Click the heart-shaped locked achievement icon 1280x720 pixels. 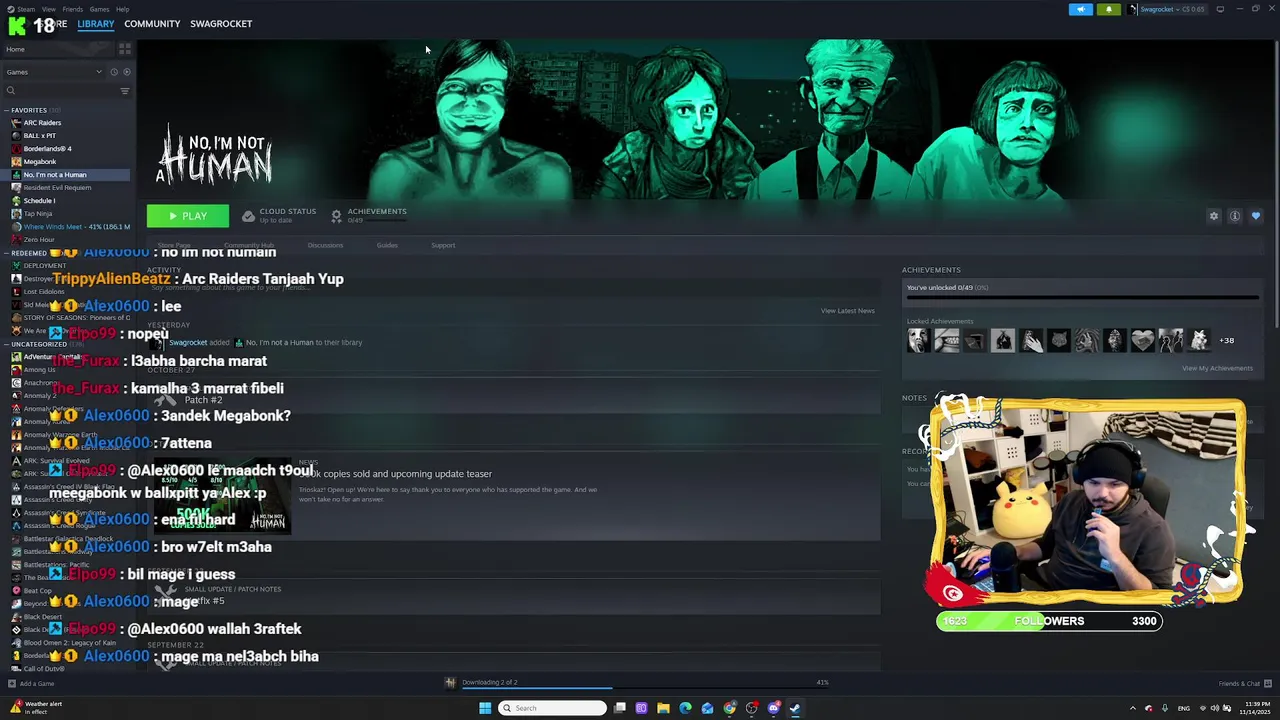click(1142, 341)
